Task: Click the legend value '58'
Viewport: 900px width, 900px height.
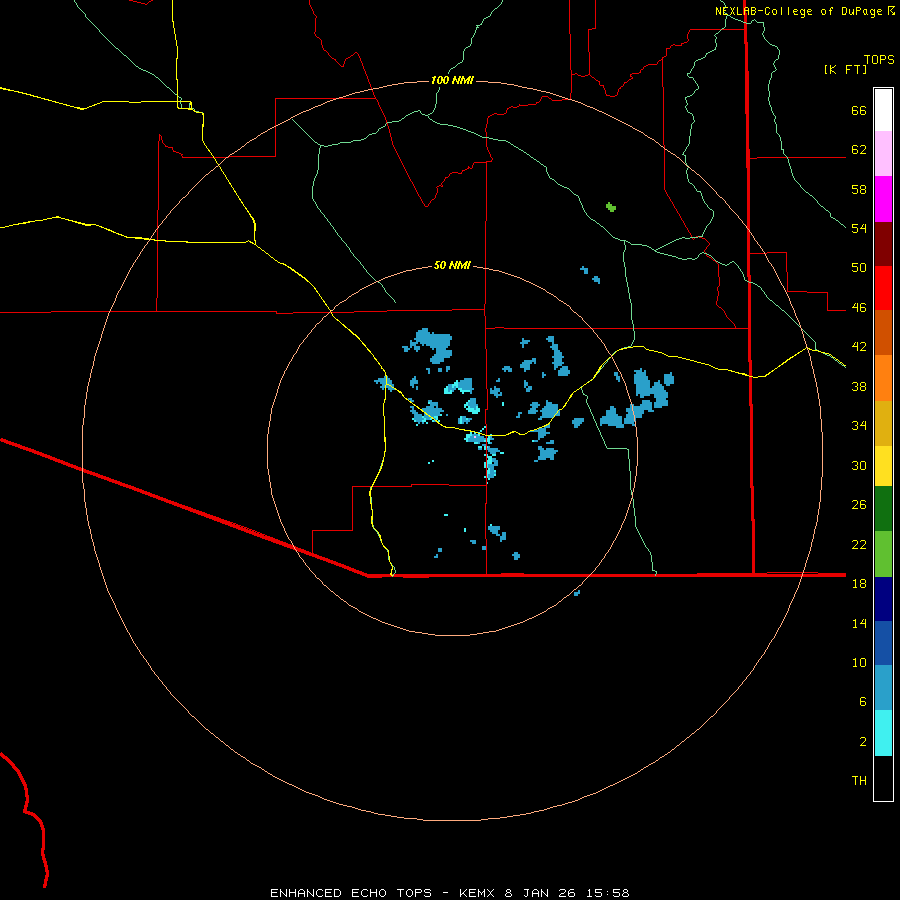Action: [x=859, y=189]
